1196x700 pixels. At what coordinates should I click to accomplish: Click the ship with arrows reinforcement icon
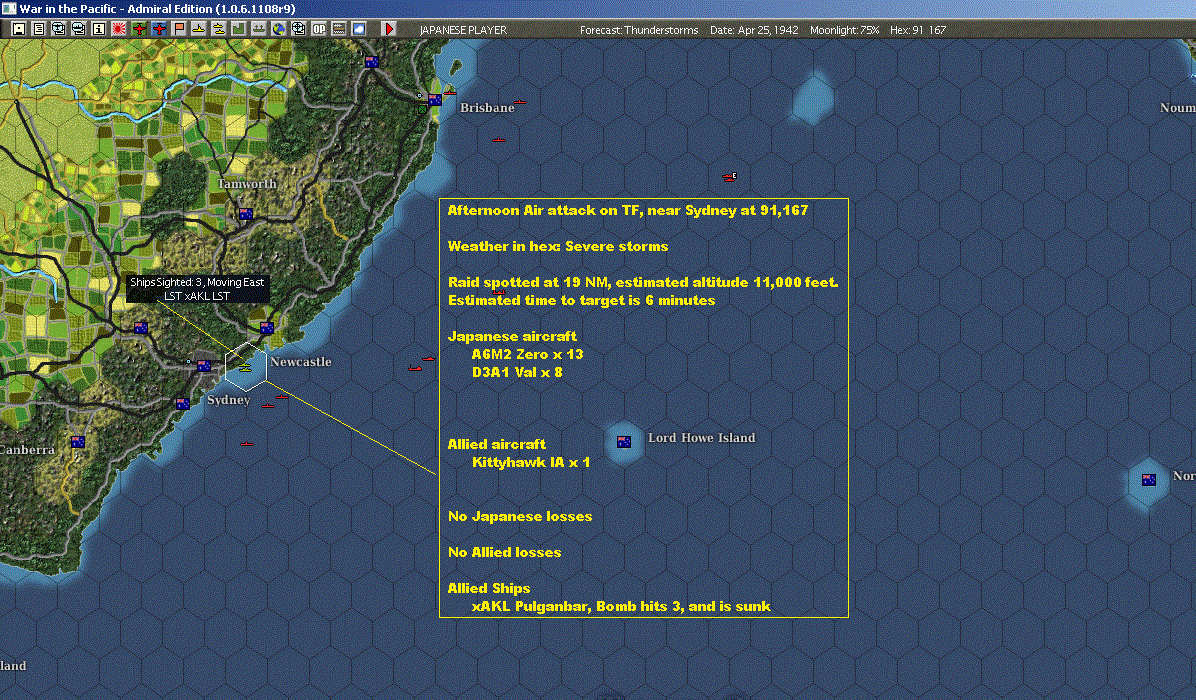coord(259,29)
